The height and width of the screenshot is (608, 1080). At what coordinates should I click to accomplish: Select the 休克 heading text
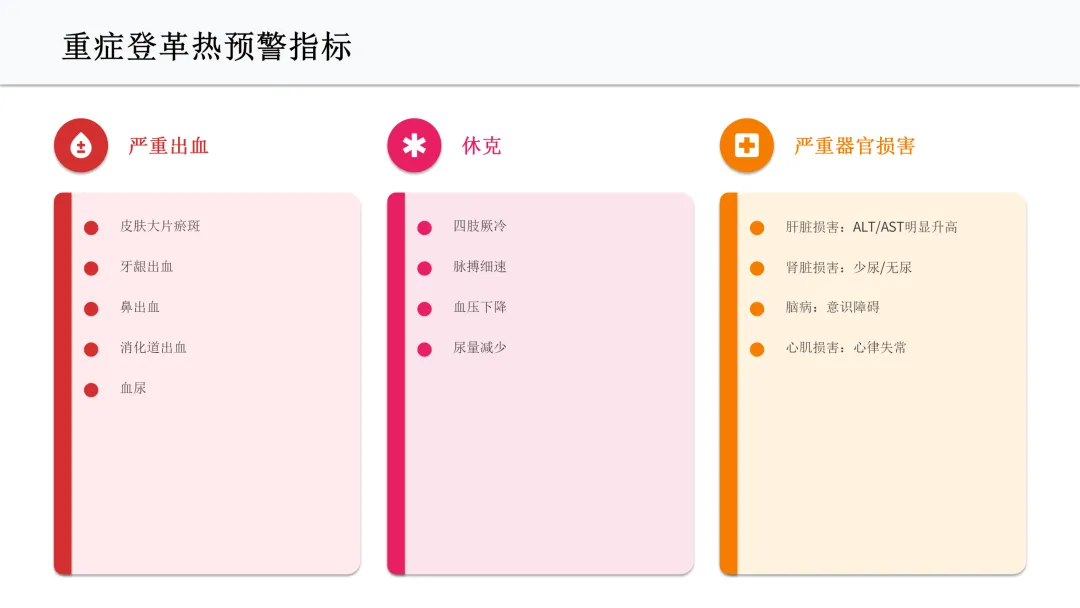pyautogui.click(x=481, y=146)
